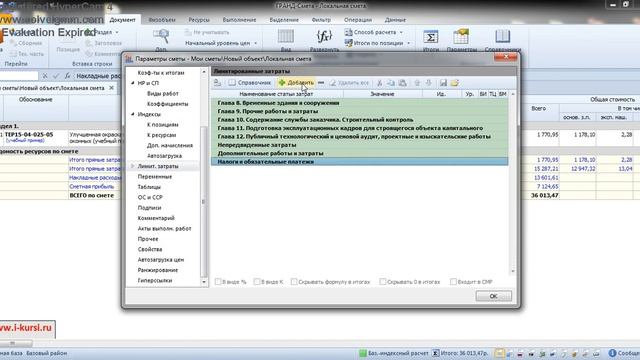Click the open folder icon in dialog toolbar
Screen dimensions: 640x360
[x=455, y=83]
